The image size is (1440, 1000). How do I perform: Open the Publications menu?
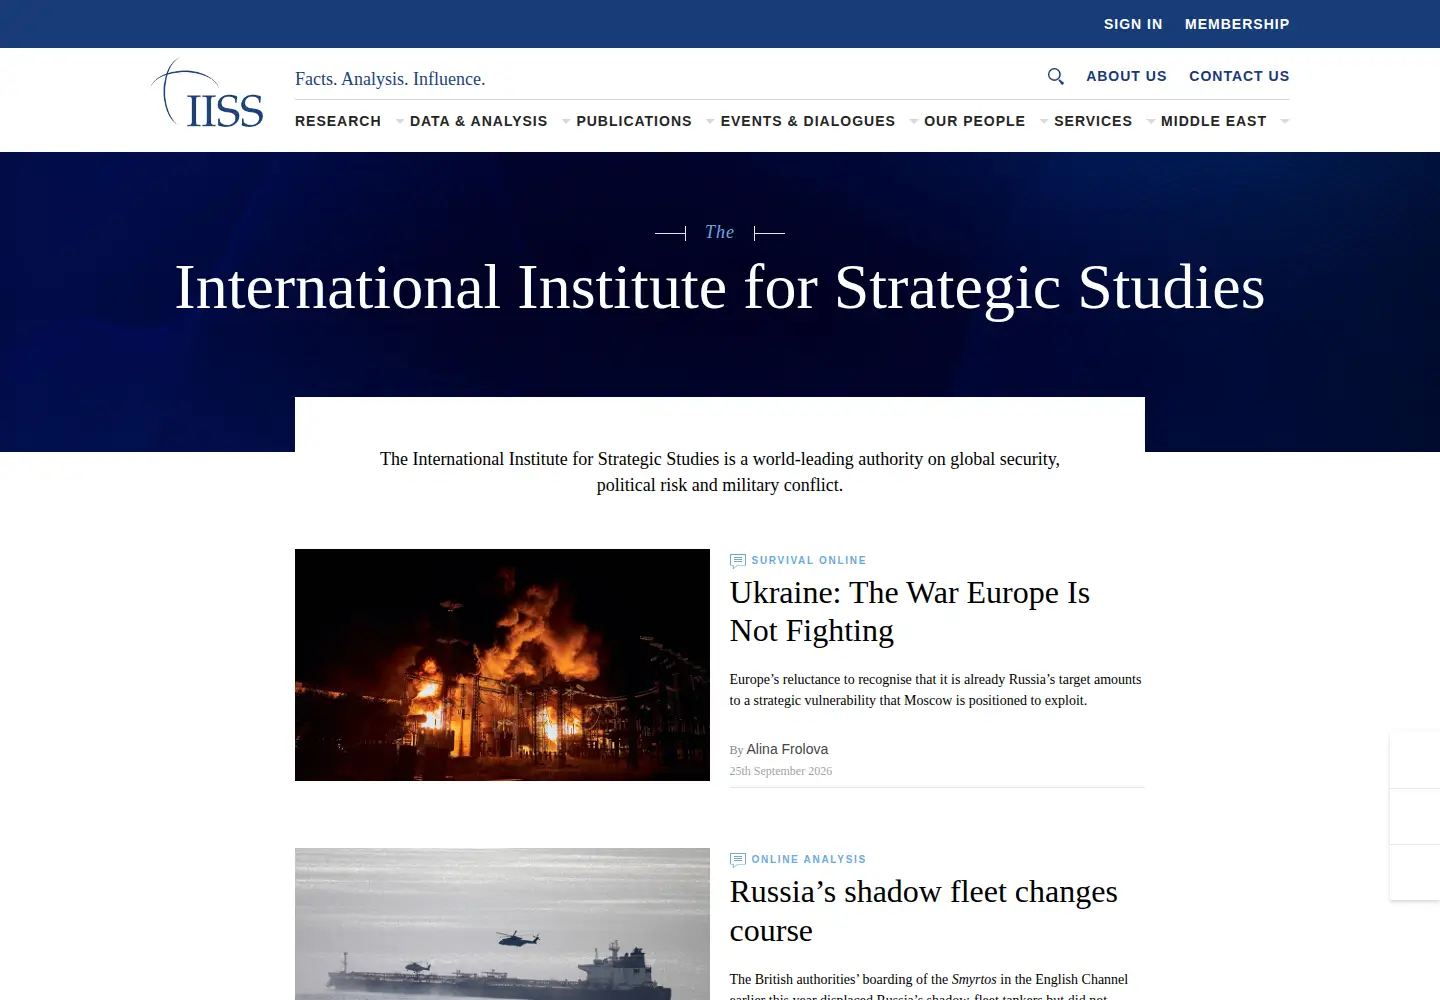point(634,121)
